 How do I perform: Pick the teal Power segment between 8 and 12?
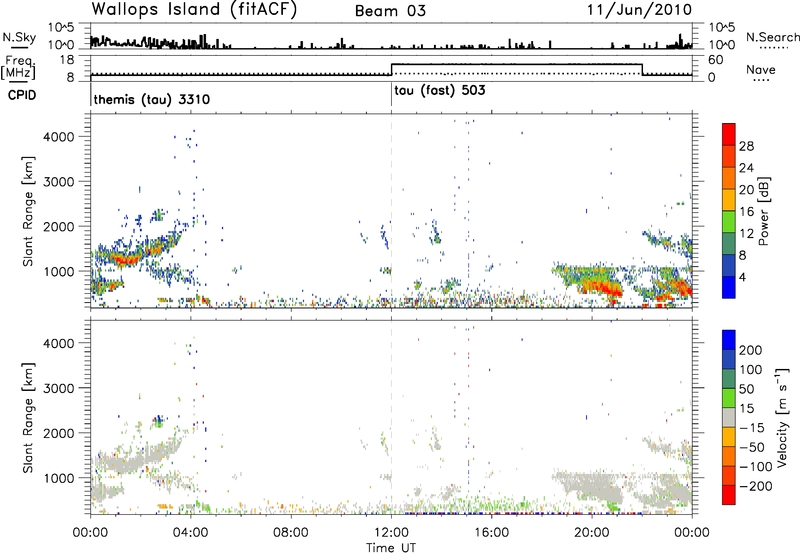click(729, 244)
